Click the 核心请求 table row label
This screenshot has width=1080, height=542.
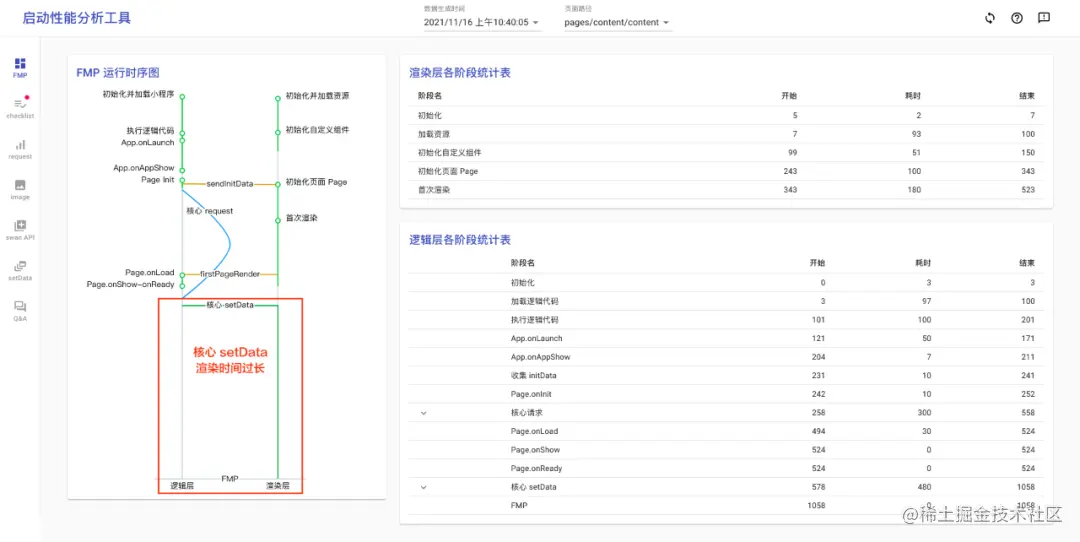[526, 413]
